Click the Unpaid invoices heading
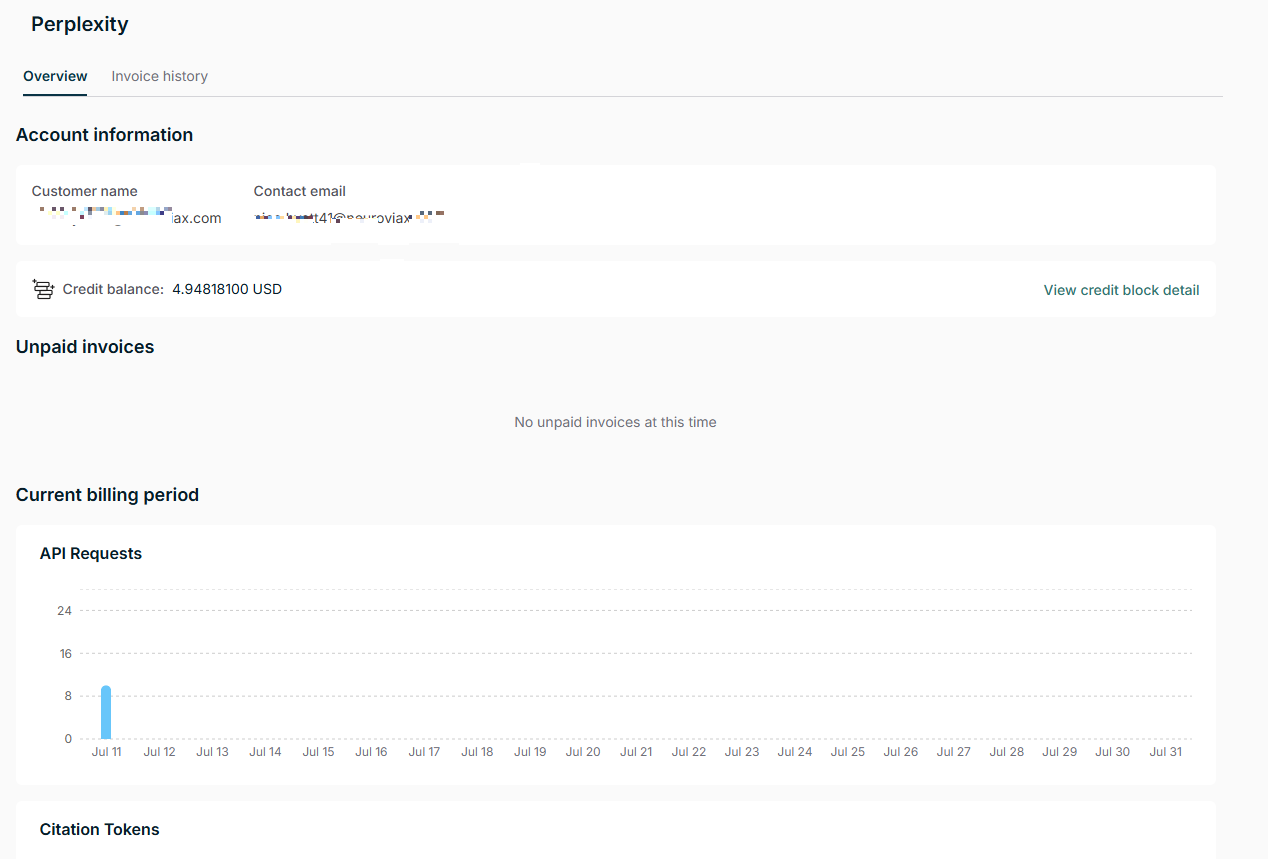The height and width of the screenshot is (859, 1268). (85, 347)
